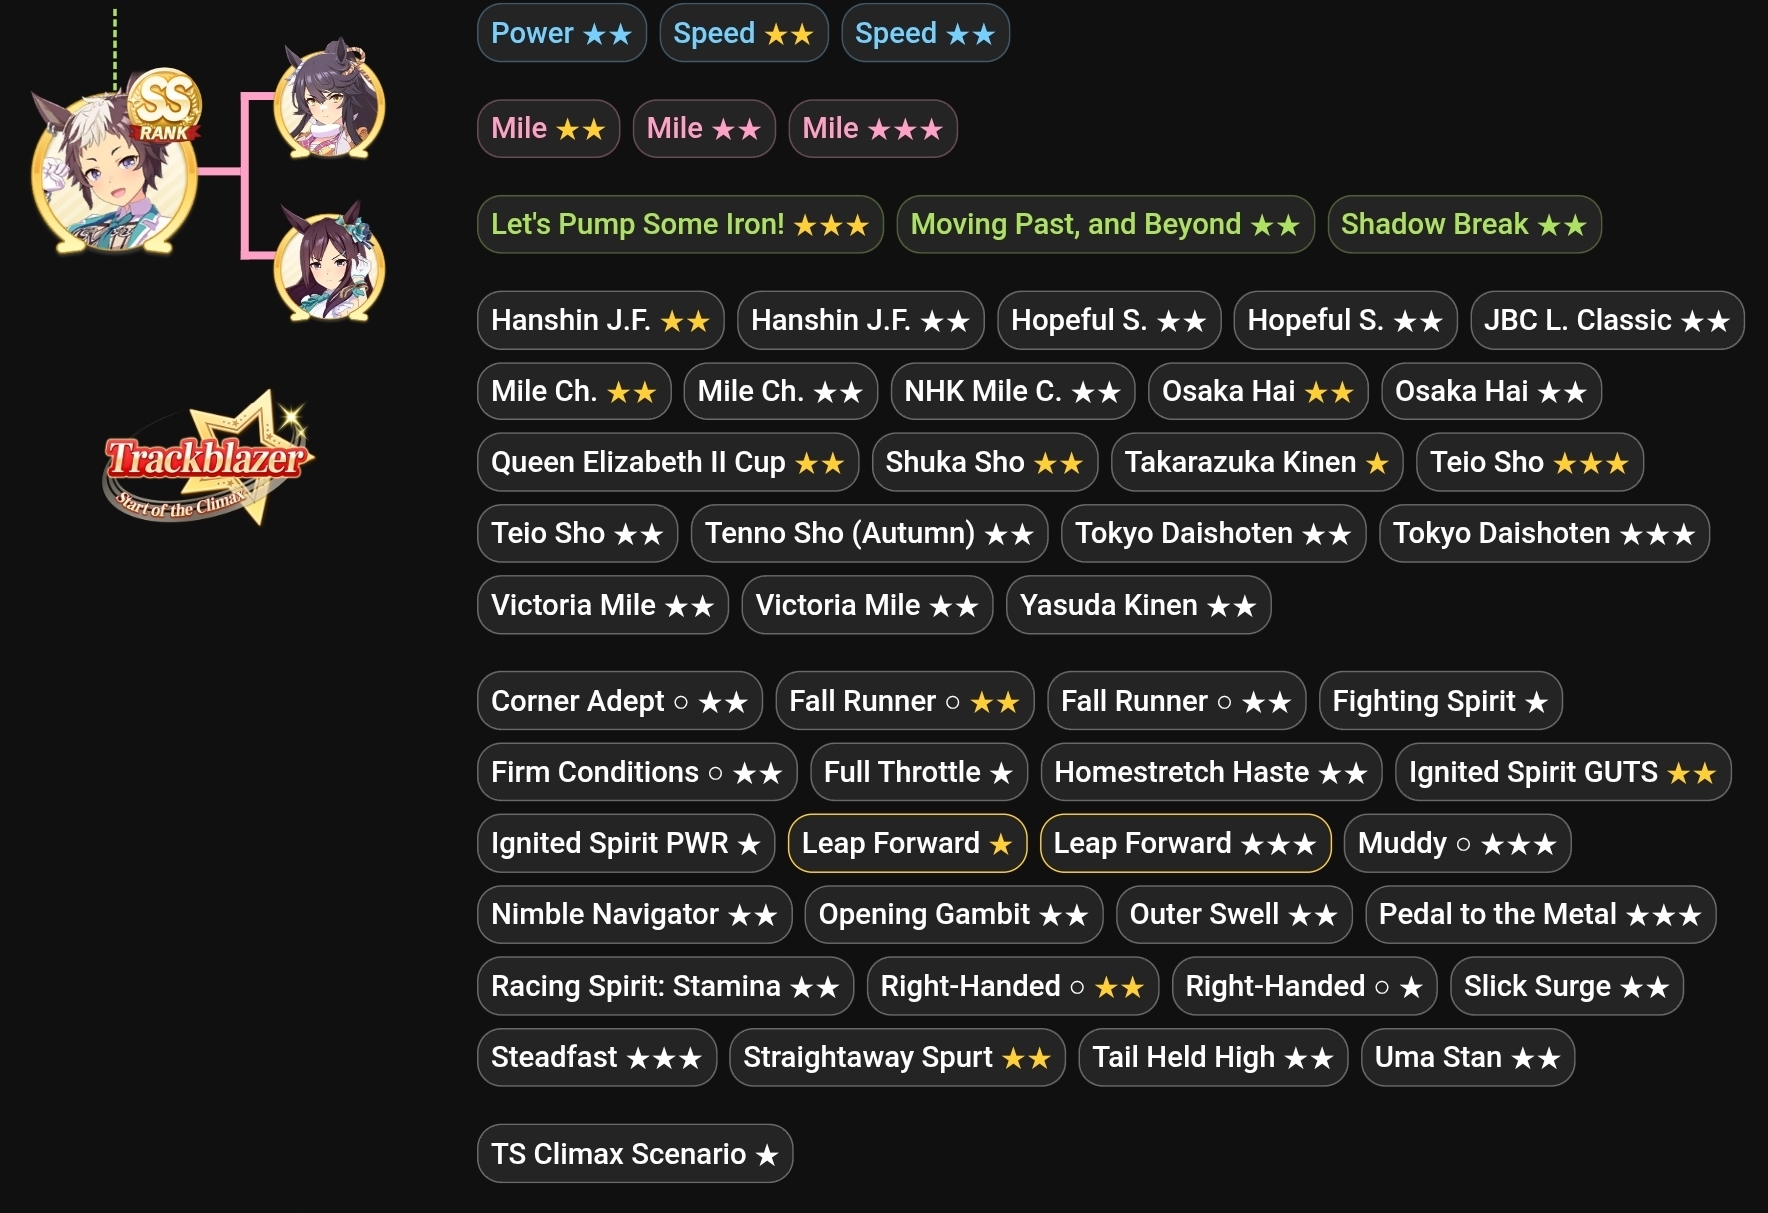
Task: Select Hanshin J.F. chip with white stars
Action: (x=861, y=320)
